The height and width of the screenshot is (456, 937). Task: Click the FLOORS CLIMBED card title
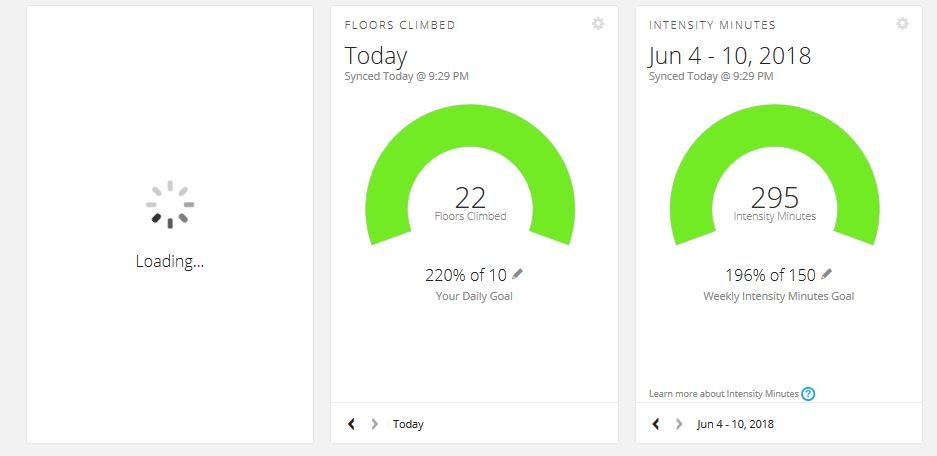[x=399, y=25]
